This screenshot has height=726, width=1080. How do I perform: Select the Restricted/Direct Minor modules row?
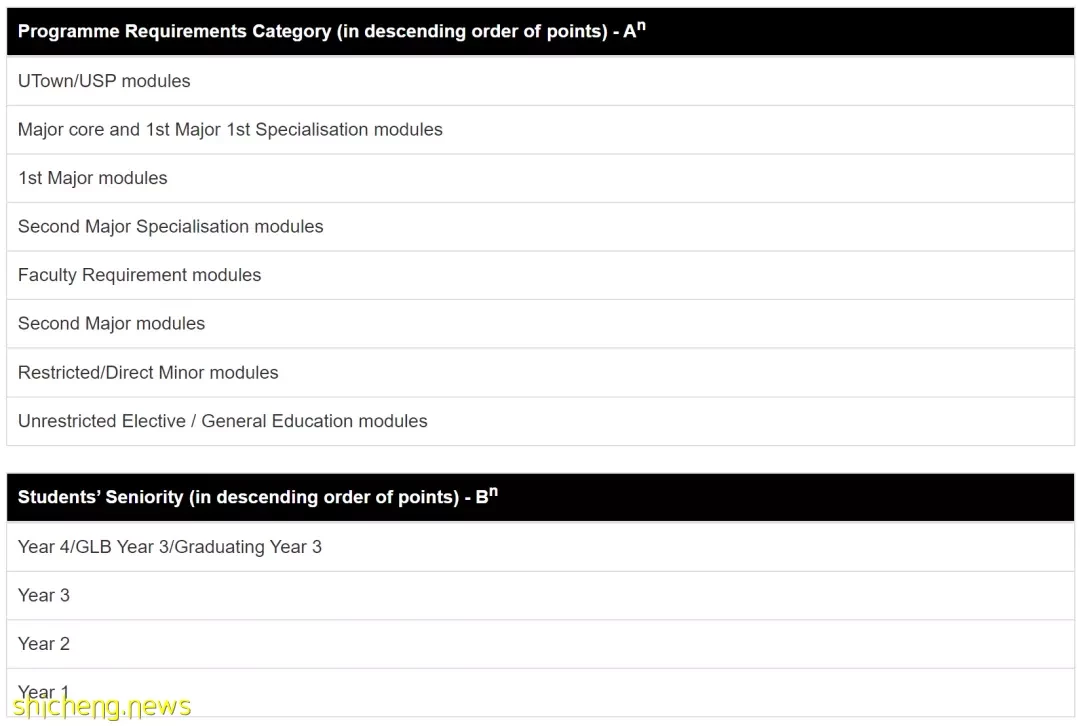pyautogui.click(x=540, y=373)
